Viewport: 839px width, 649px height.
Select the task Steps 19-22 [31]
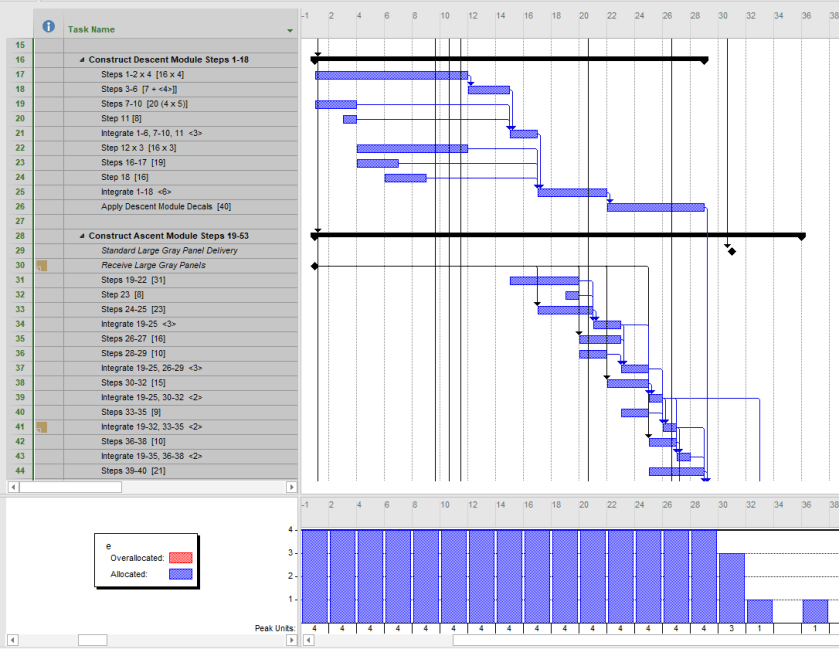point(130,280)
